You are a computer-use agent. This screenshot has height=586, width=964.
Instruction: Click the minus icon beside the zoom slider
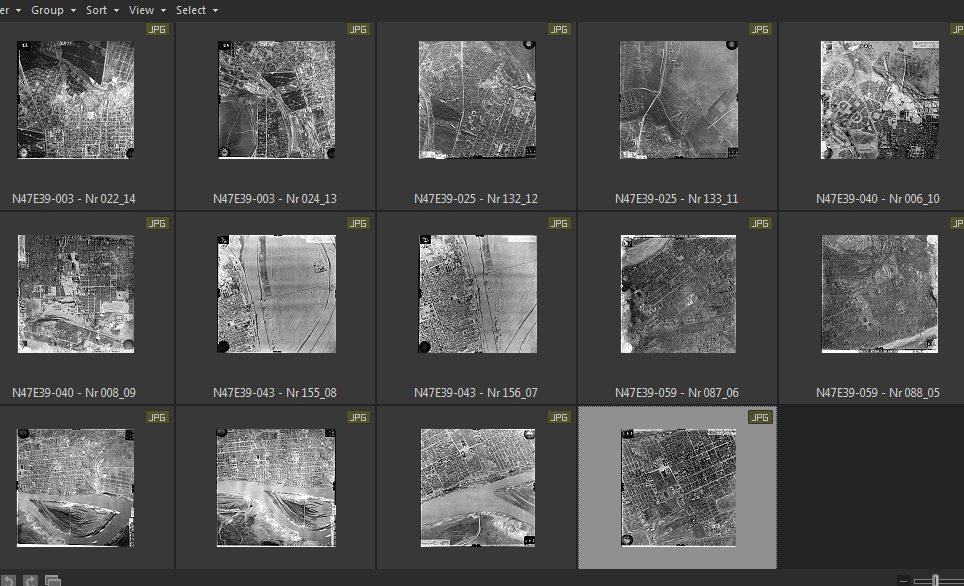(903, 581)
